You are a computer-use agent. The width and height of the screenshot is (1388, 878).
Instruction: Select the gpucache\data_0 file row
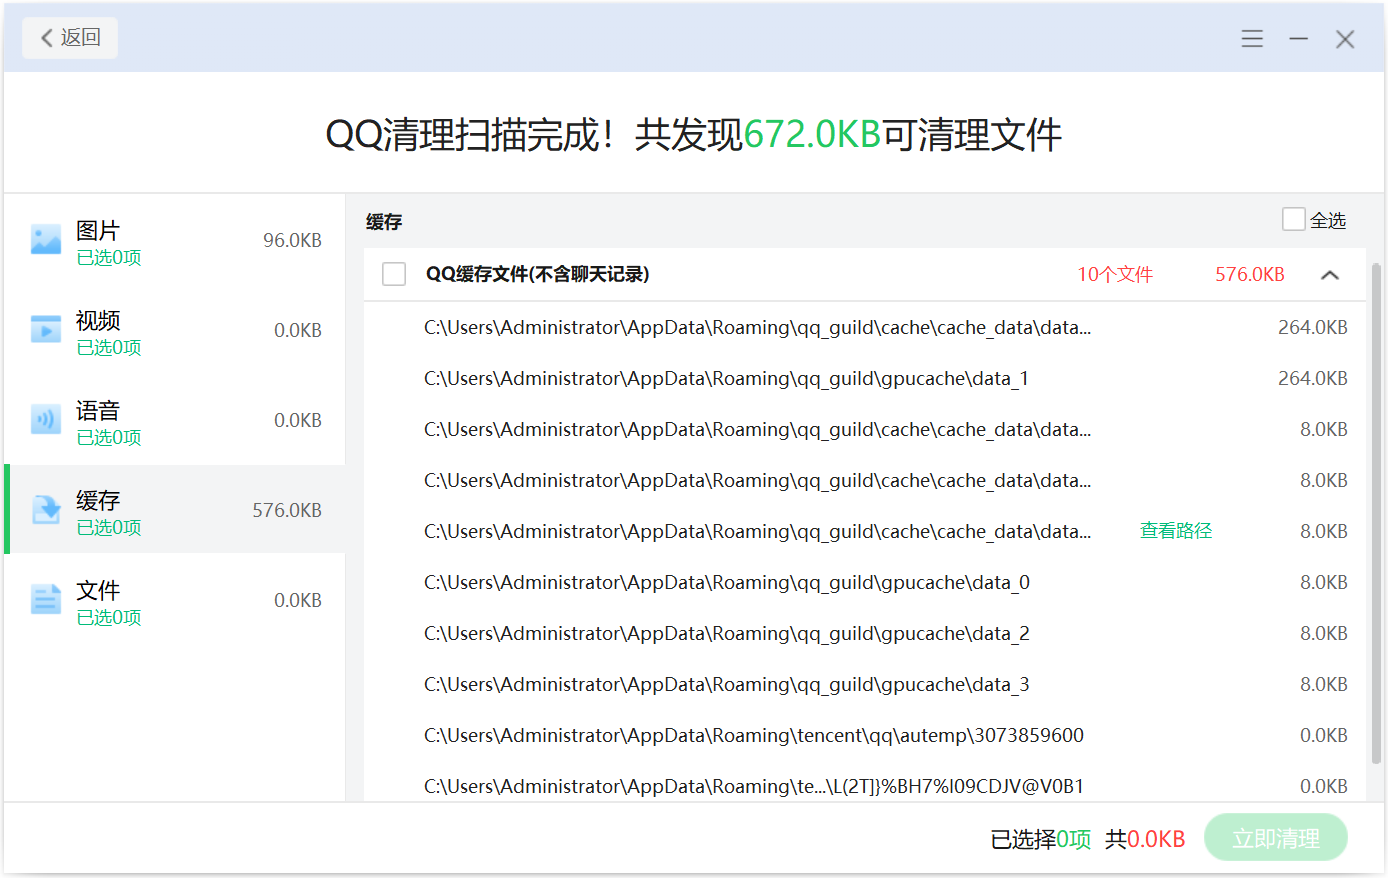[x=865, y=582]
